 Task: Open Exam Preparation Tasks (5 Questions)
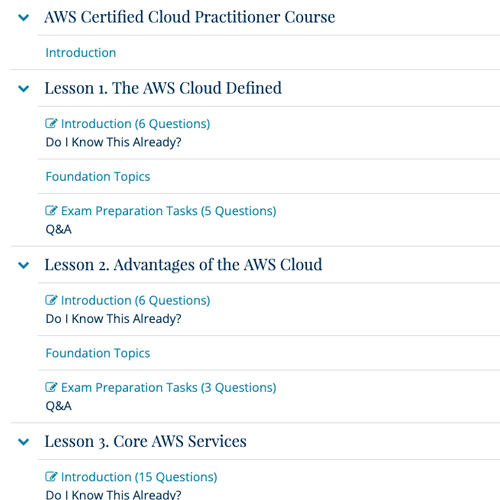coord(169,211)
